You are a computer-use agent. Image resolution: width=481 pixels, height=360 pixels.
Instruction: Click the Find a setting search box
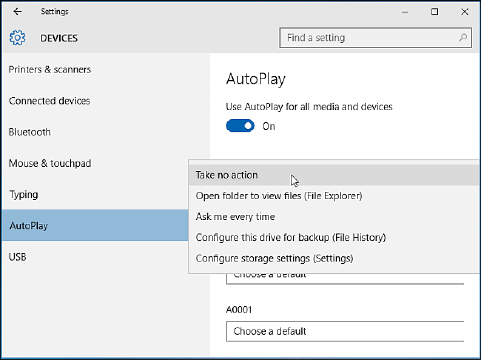click(x=375, y=38)
